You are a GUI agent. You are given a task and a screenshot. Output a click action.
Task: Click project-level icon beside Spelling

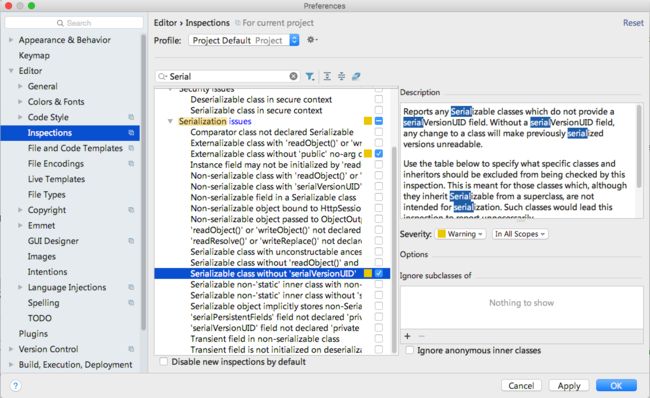click(x=131, y=303)
